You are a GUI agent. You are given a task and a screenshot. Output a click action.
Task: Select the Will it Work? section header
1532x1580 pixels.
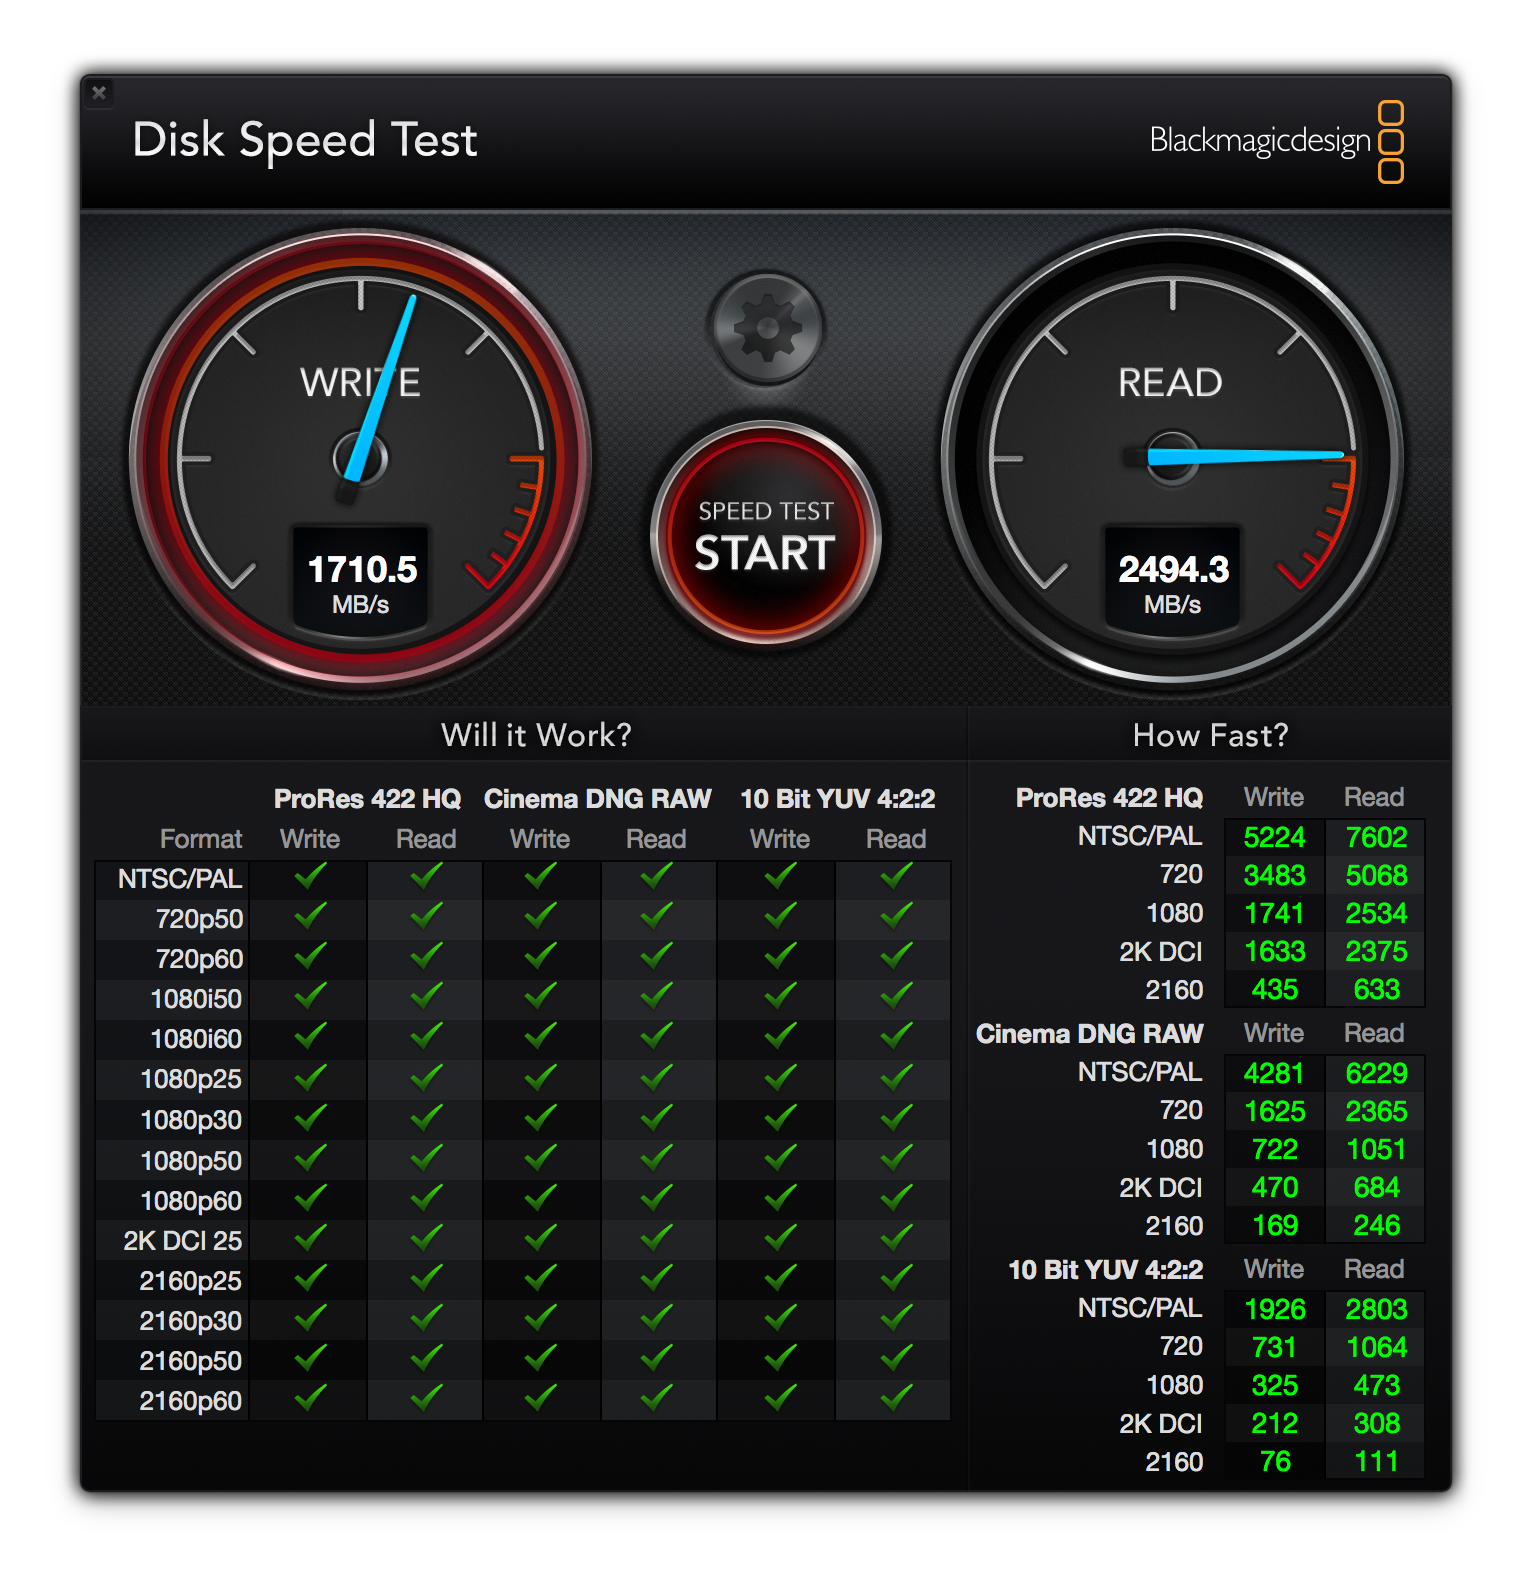point(536,735)
